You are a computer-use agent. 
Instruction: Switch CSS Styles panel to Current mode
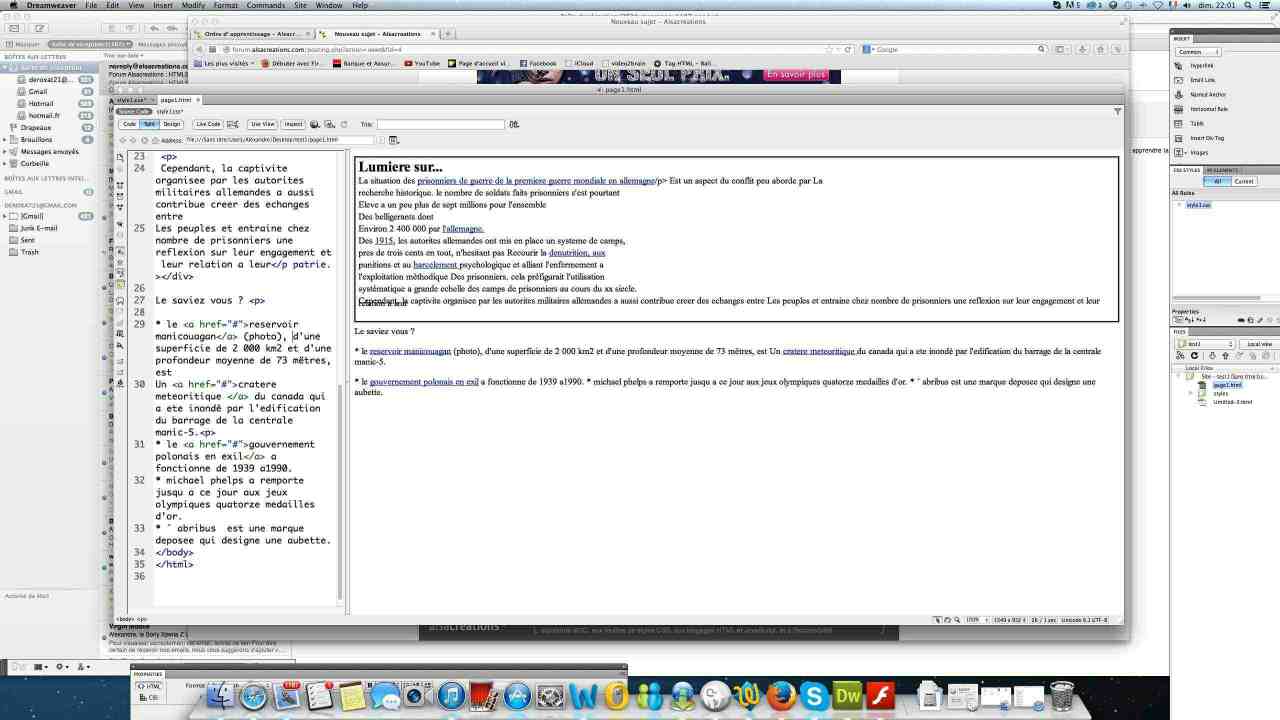(x=1244, y=181)
